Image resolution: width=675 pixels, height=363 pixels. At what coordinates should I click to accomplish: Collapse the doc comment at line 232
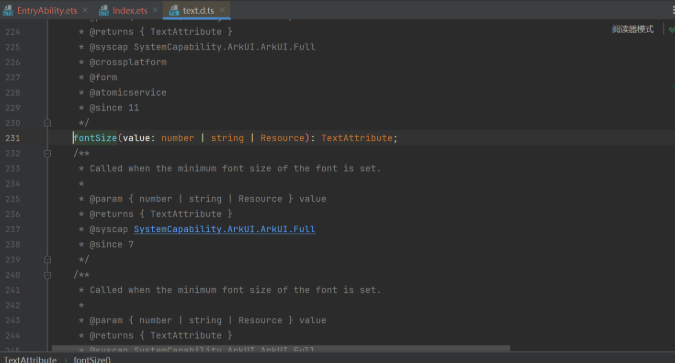pyautogui.click(x=47, y=153)
